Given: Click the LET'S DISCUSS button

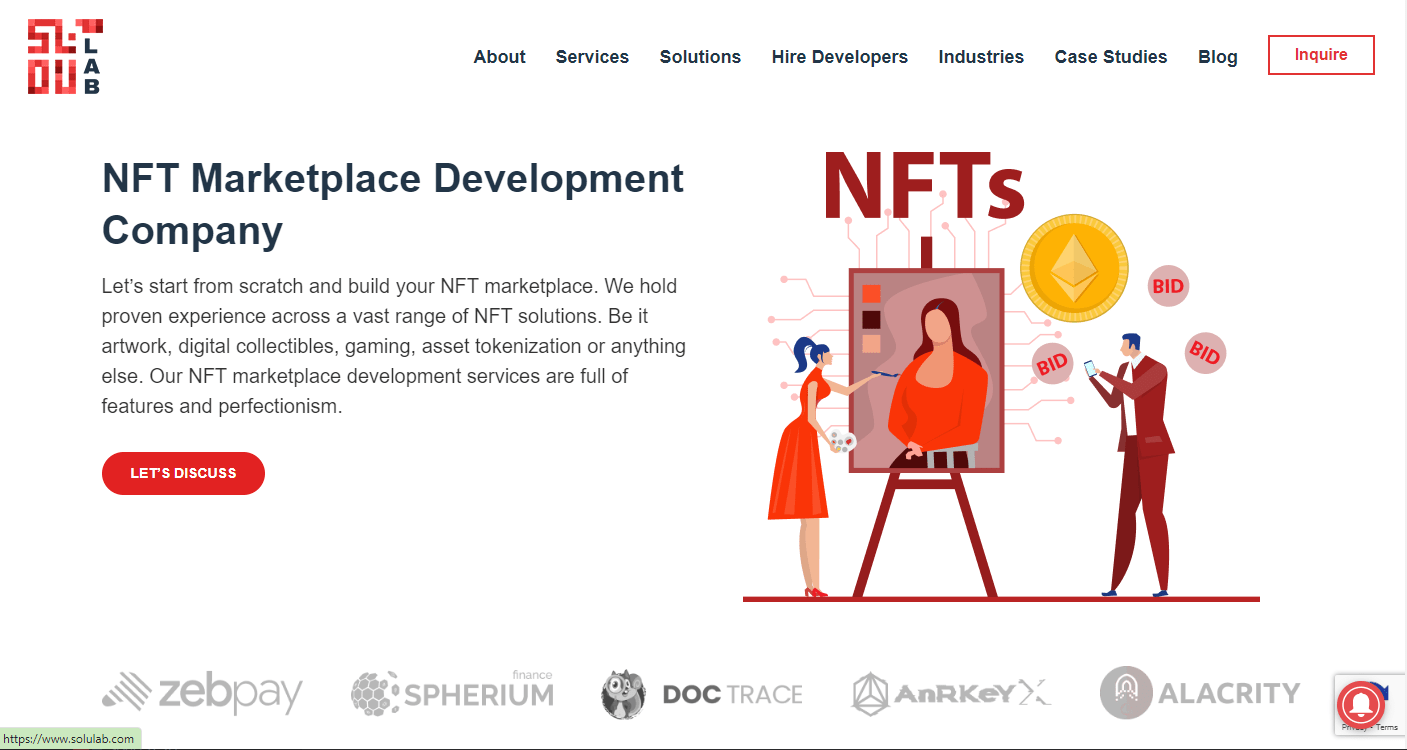Looking at the screenshot, I should pyautogui.click(x=183, y=473).
